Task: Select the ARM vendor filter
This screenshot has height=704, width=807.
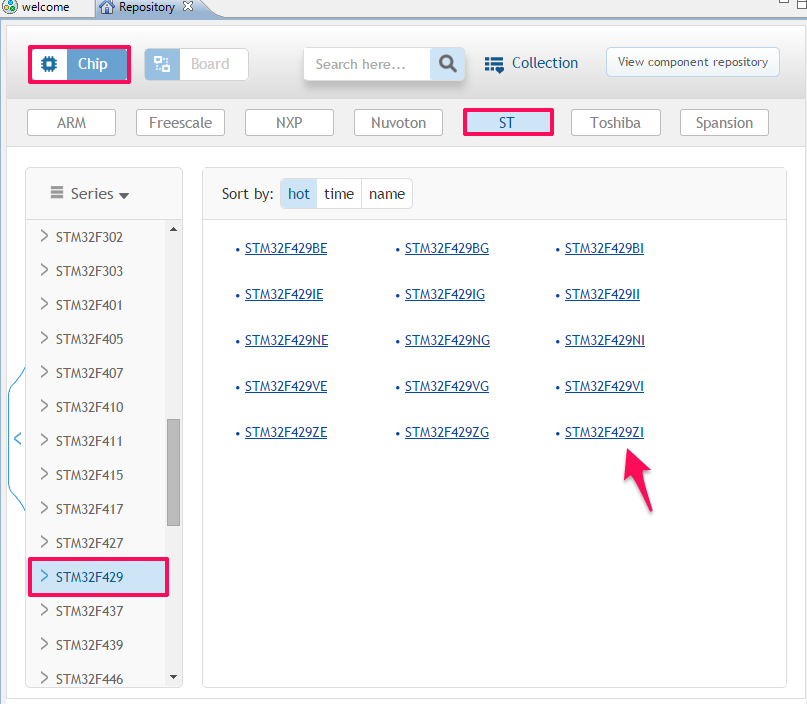Action: (x=72, y=123)
